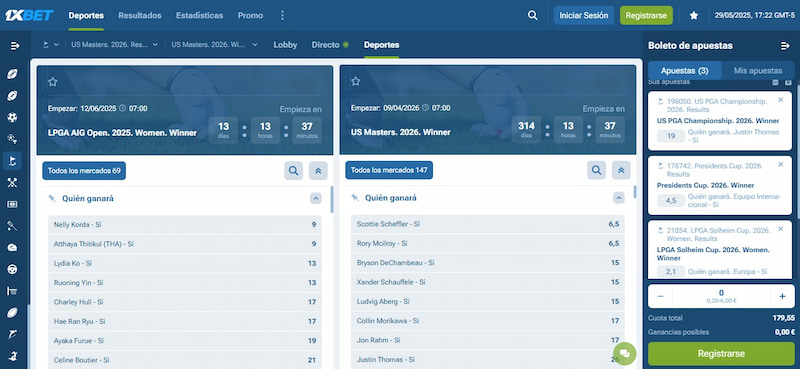The image size is (800, 369).
Task: Bet on Jon Rahm - Sí
Action: pos(488,340)
